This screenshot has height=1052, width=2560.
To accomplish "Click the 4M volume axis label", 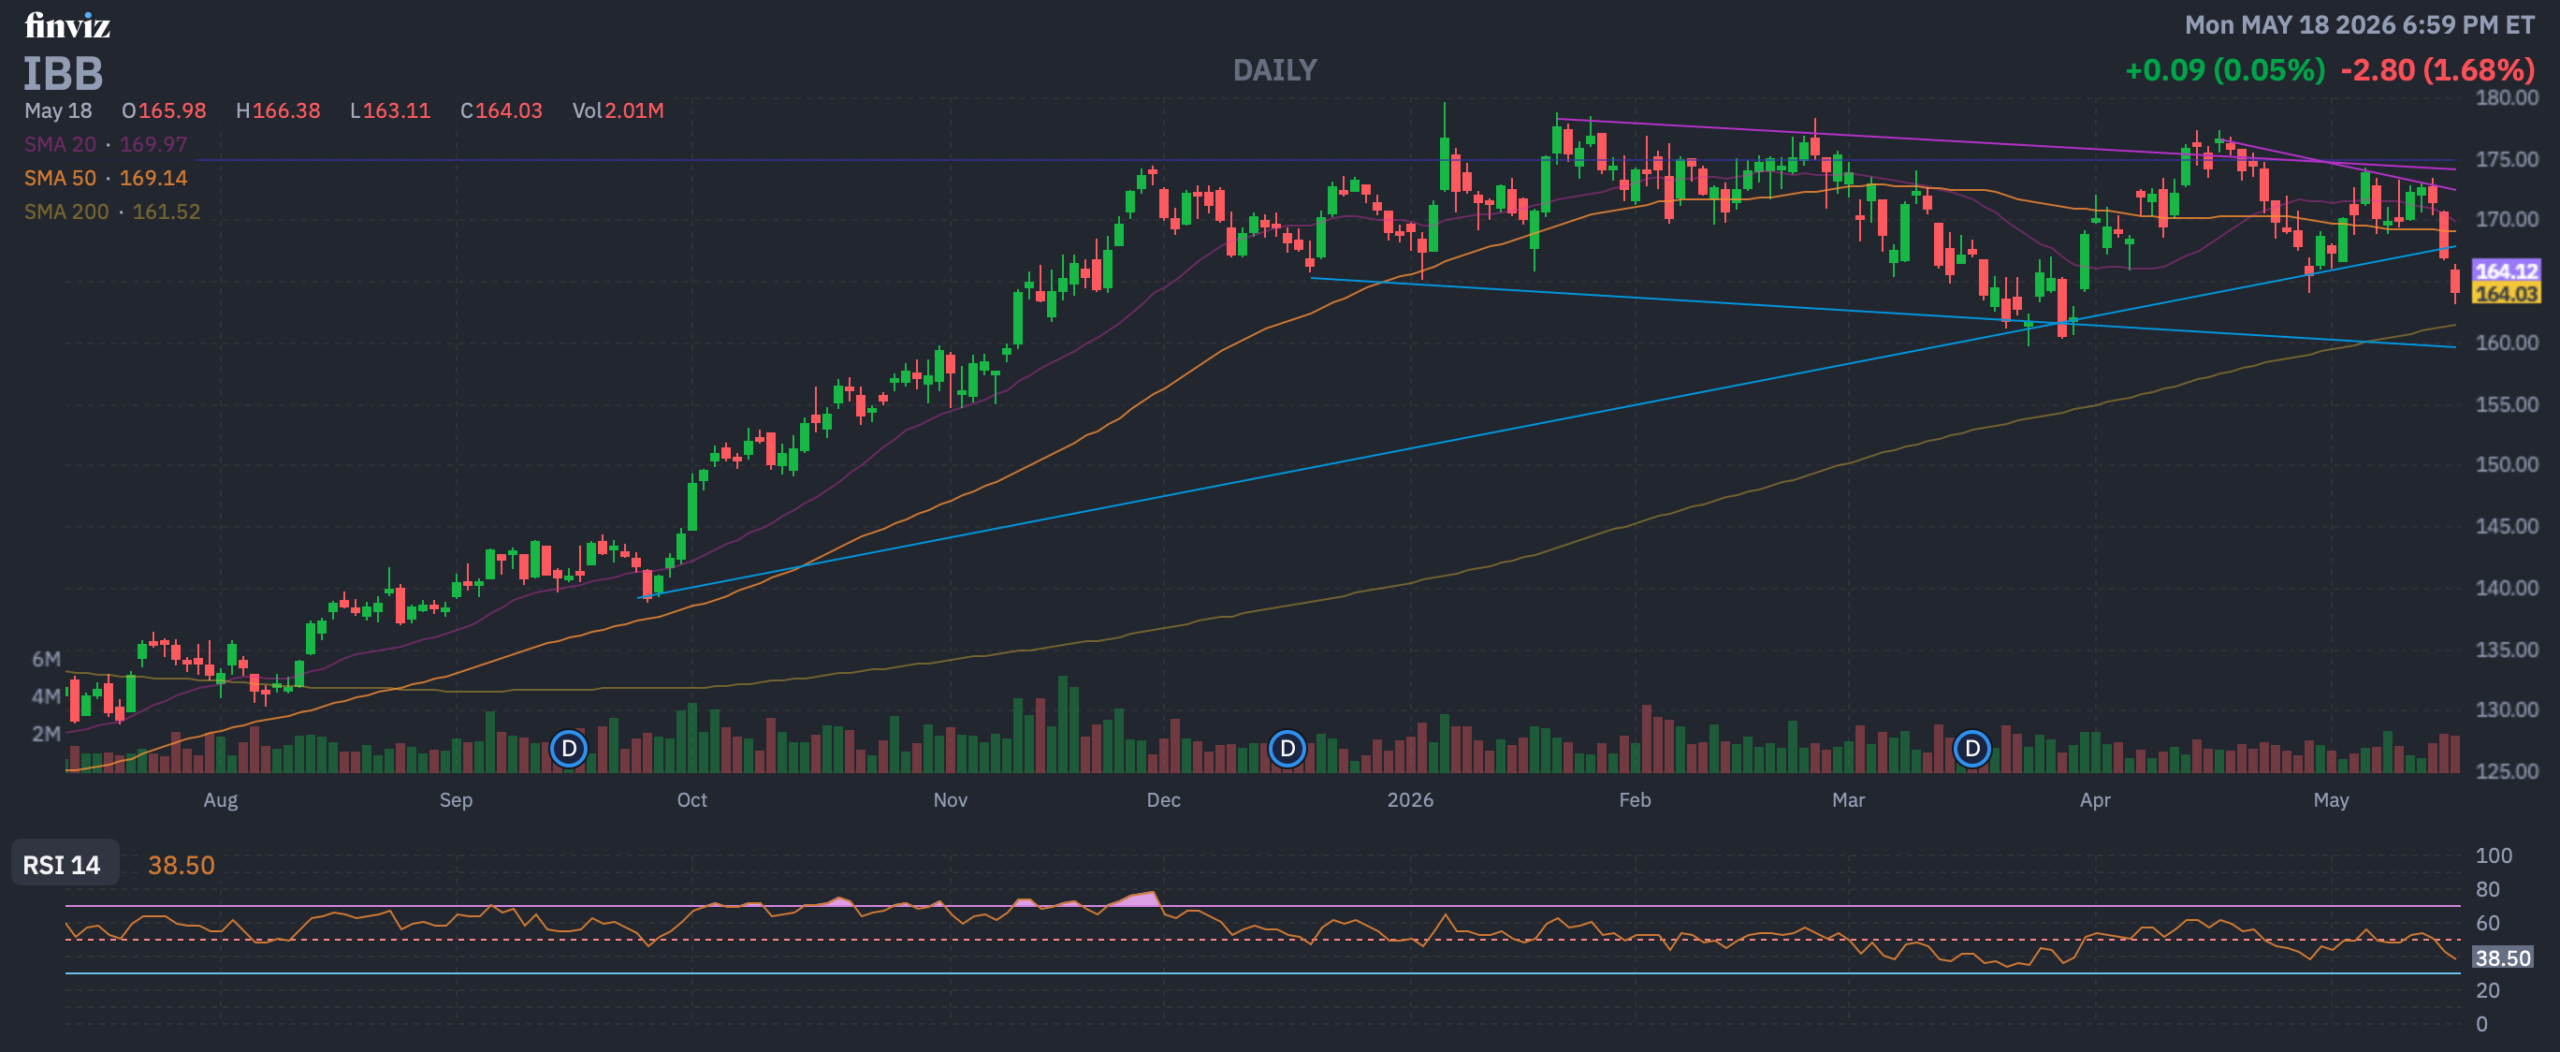I will click(46, 696).
